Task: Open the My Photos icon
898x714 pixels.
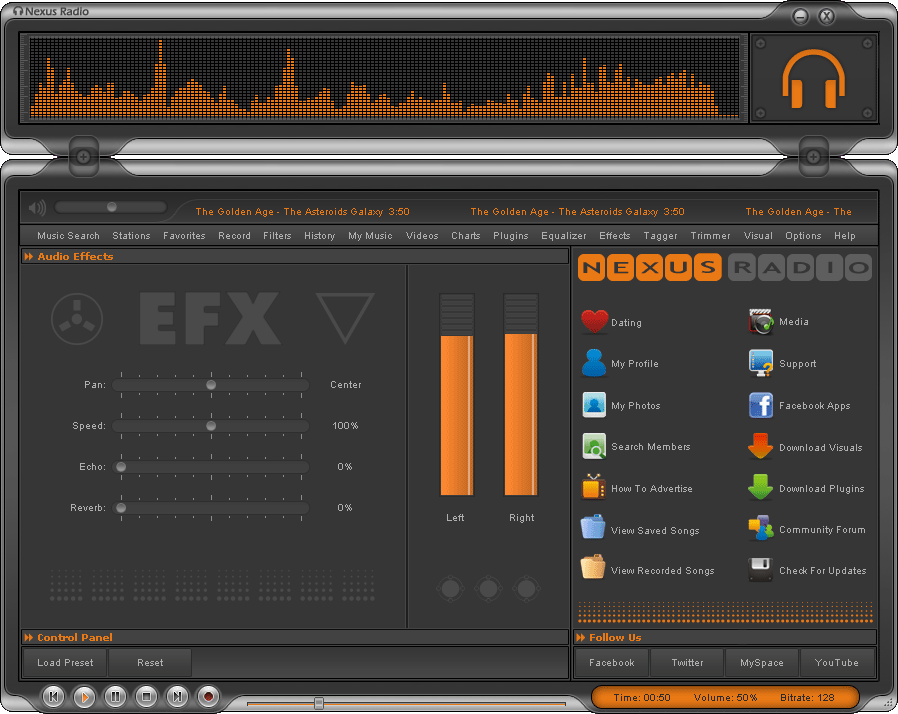Action: click(x=594, y=405)
